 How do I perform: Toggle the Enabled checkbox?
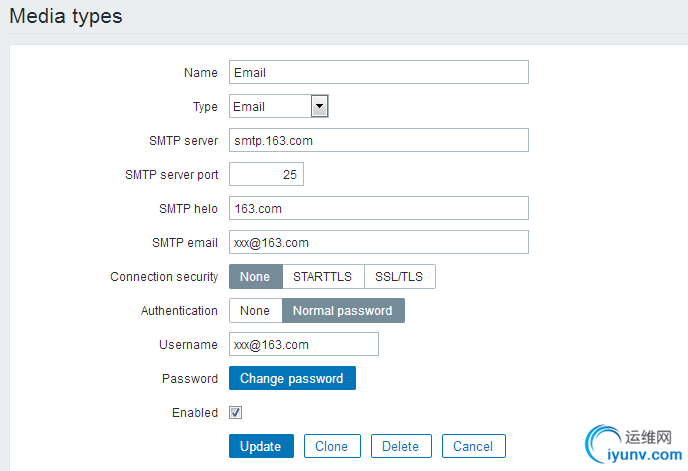tap(236, 412)
